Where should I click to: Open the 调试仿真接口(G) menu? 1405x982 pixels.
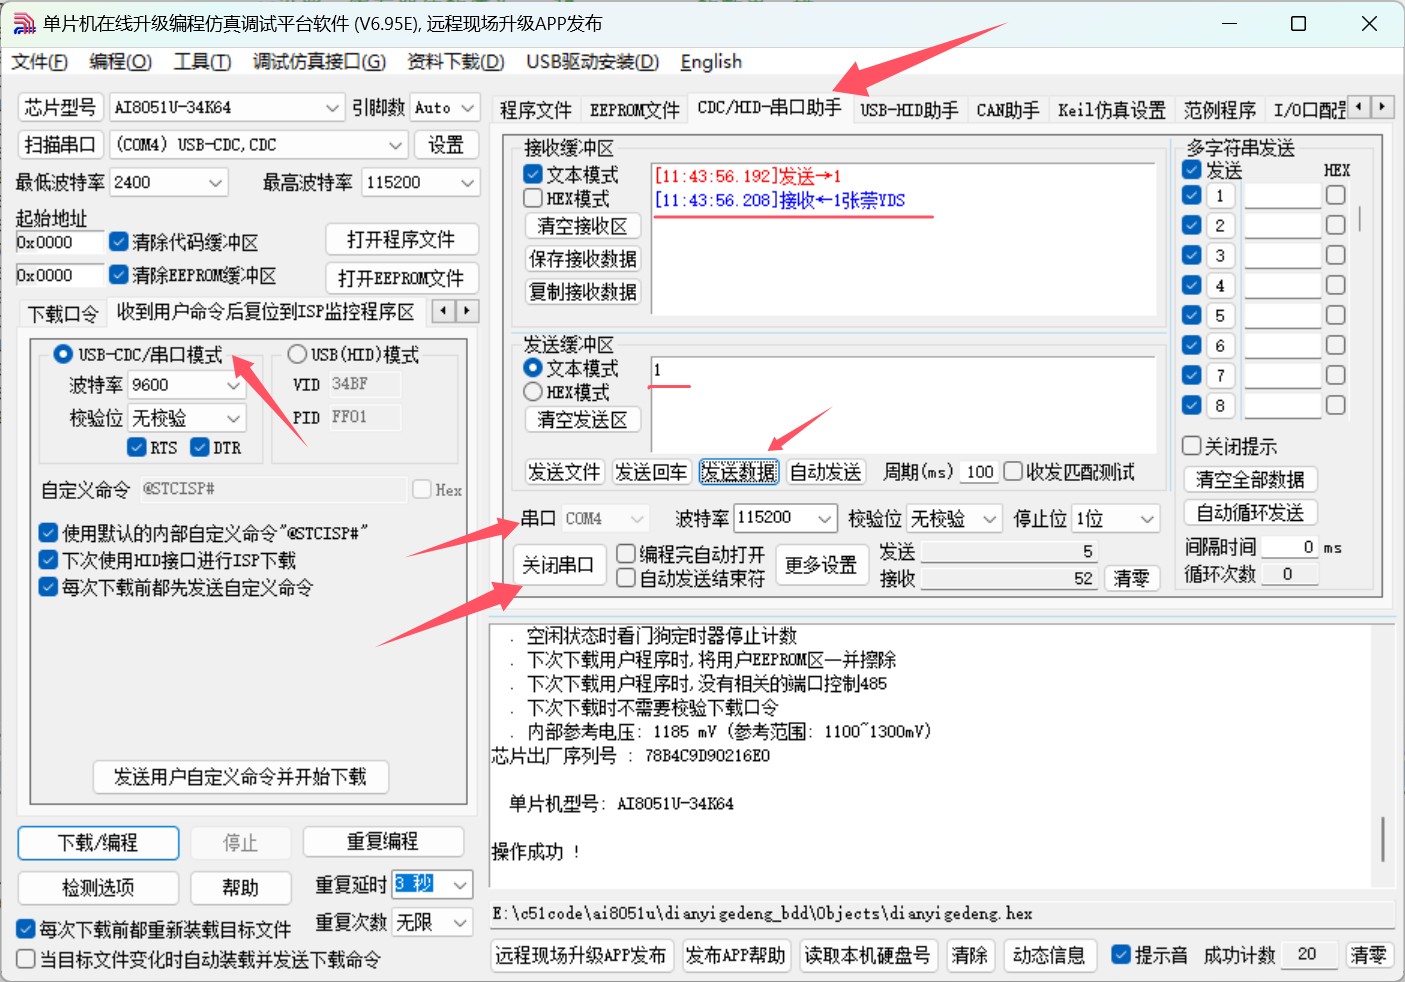click(319, 62)
